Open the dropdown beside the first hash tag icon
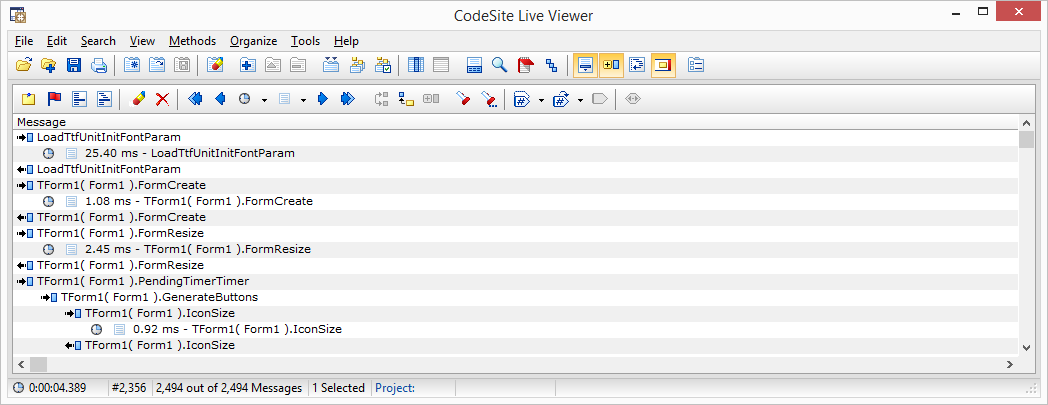The height and width of the screenshot is (405, 1048). coord(541,100)
